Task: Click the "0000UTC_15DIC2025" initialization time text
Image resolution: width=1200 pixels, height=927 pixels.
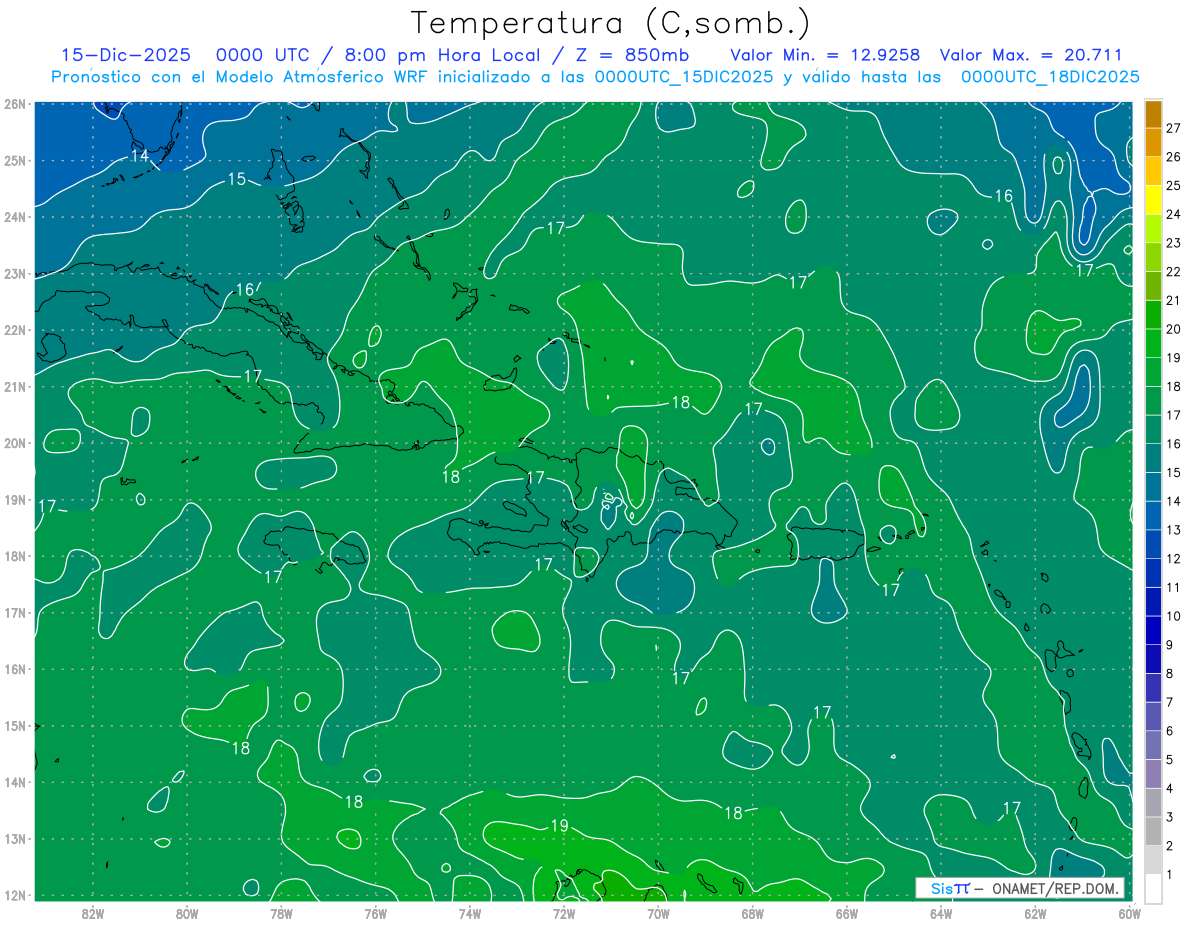Action: click(683, 77)
